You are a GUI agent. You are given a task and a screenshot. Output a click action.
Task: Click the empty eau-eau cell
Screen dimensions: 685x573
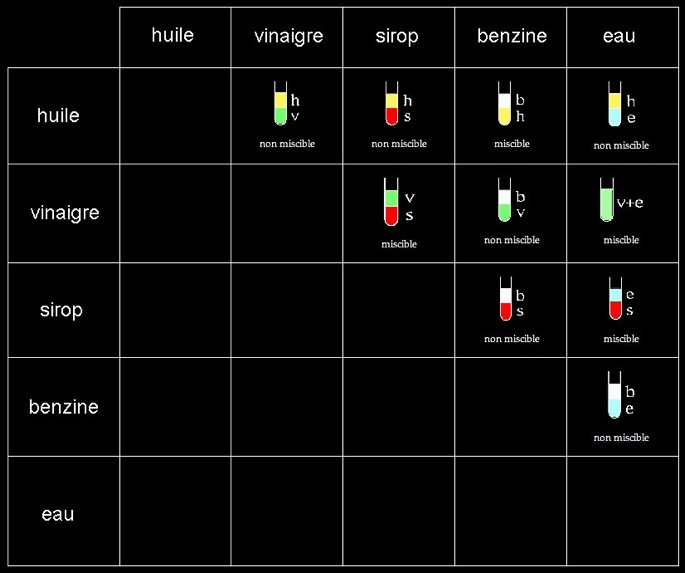click(623, 511)
